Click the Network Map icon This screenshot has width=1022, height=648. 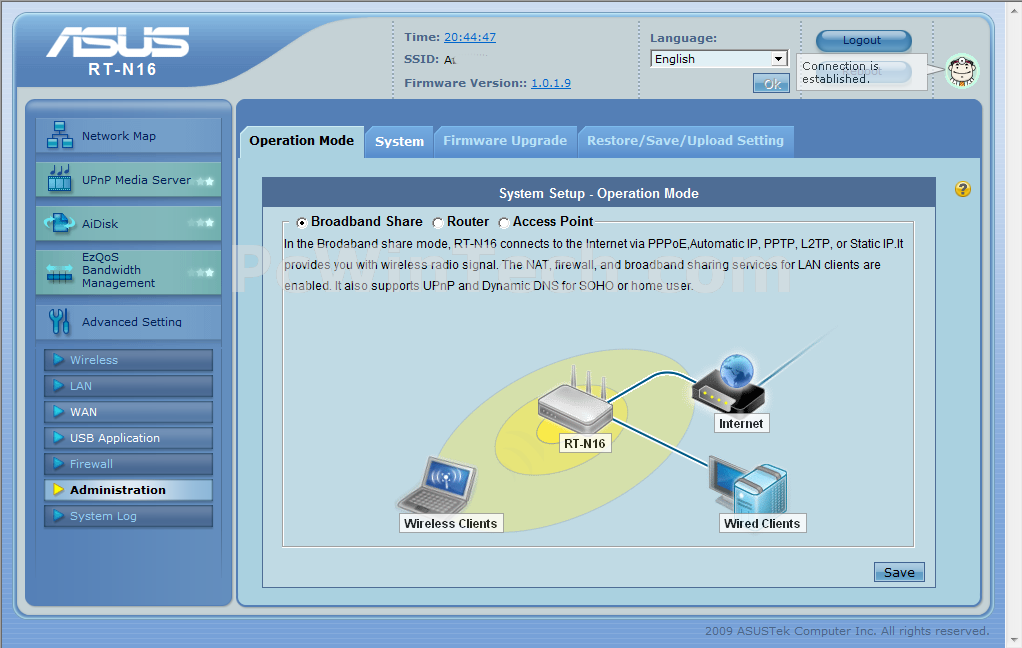point(59,135)
